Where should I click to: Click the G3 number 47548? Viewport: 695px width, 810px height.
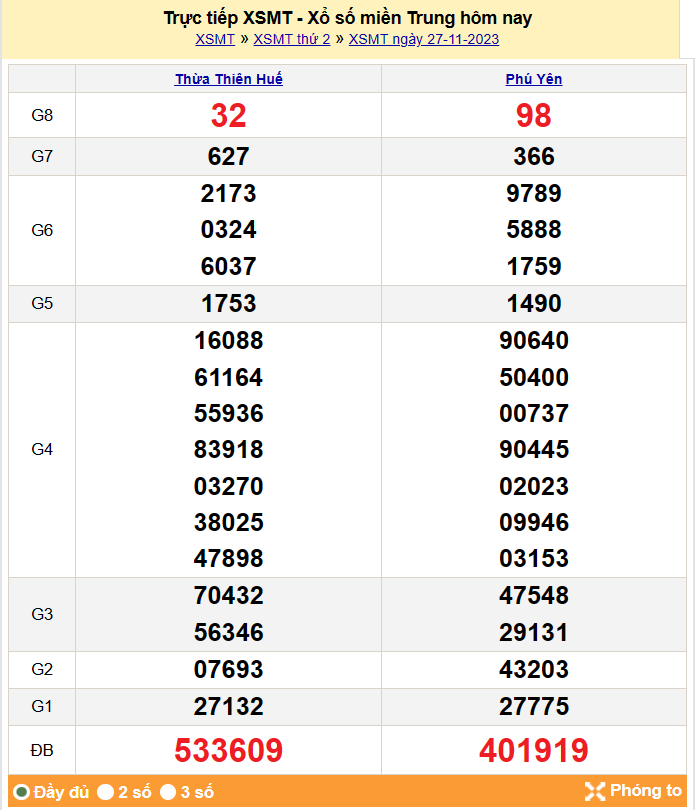pos(534,596)
